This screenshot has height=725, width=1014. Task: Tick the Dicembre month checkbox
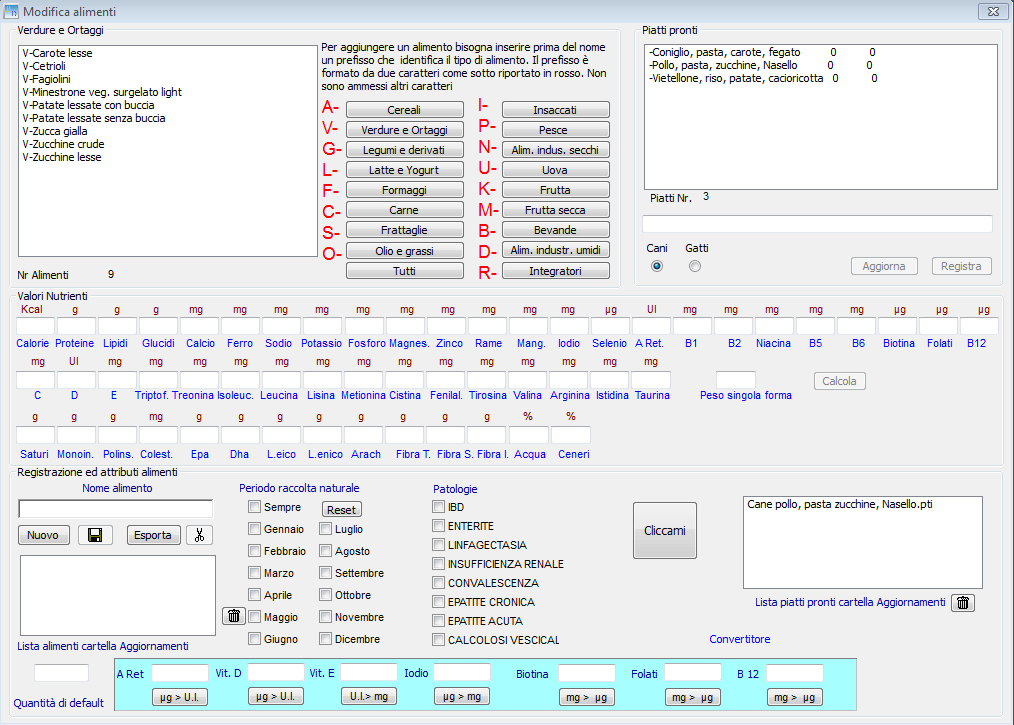click(x=326, y=639)
